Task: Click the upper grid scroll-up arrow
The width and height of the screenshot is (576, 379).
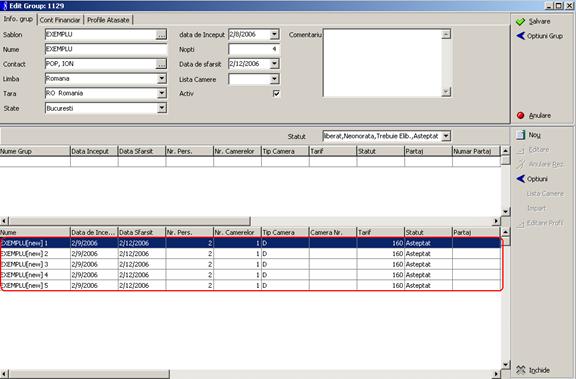Action: [505, 151]
